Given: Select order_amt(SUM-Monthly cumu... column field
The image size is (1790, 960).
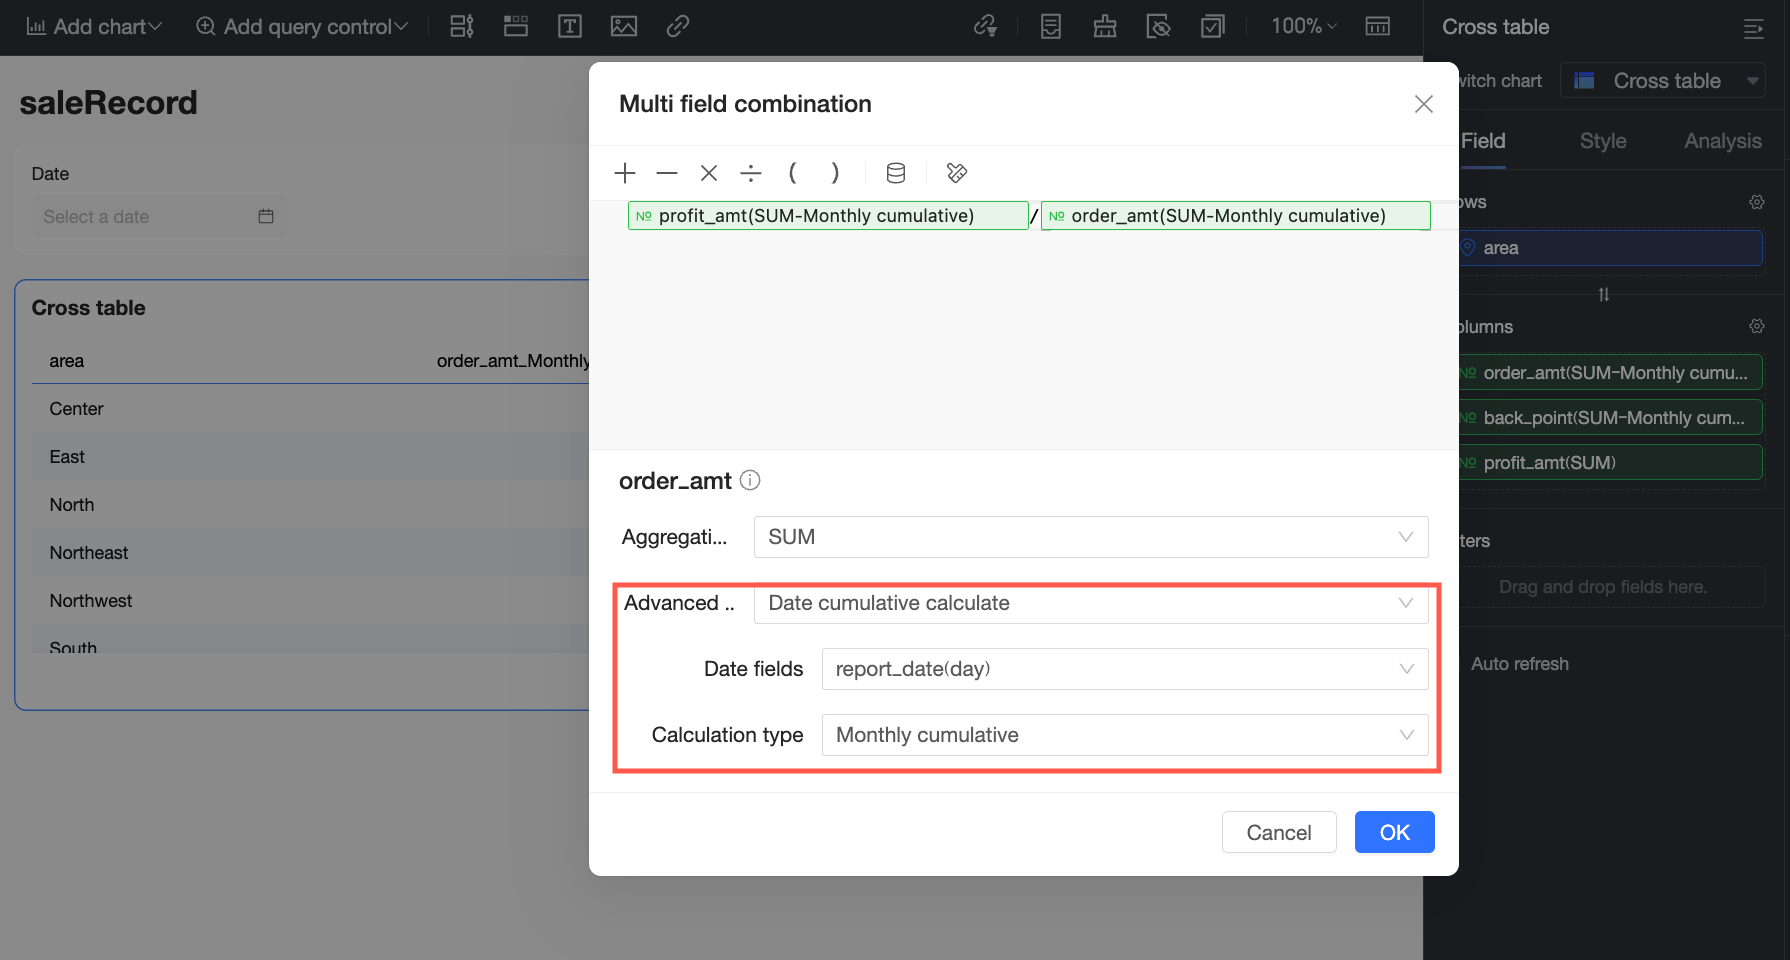Looking at the screenshot, I should pos(1610,373).
